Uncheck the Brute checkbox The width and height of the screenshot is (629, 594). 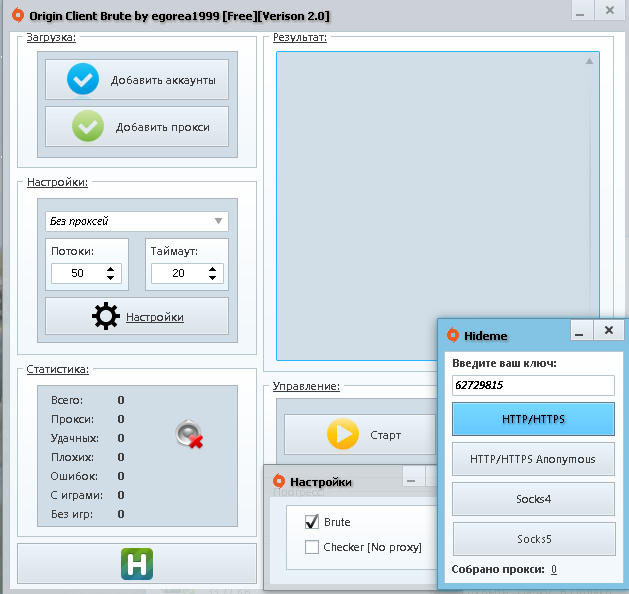(312, 522)
